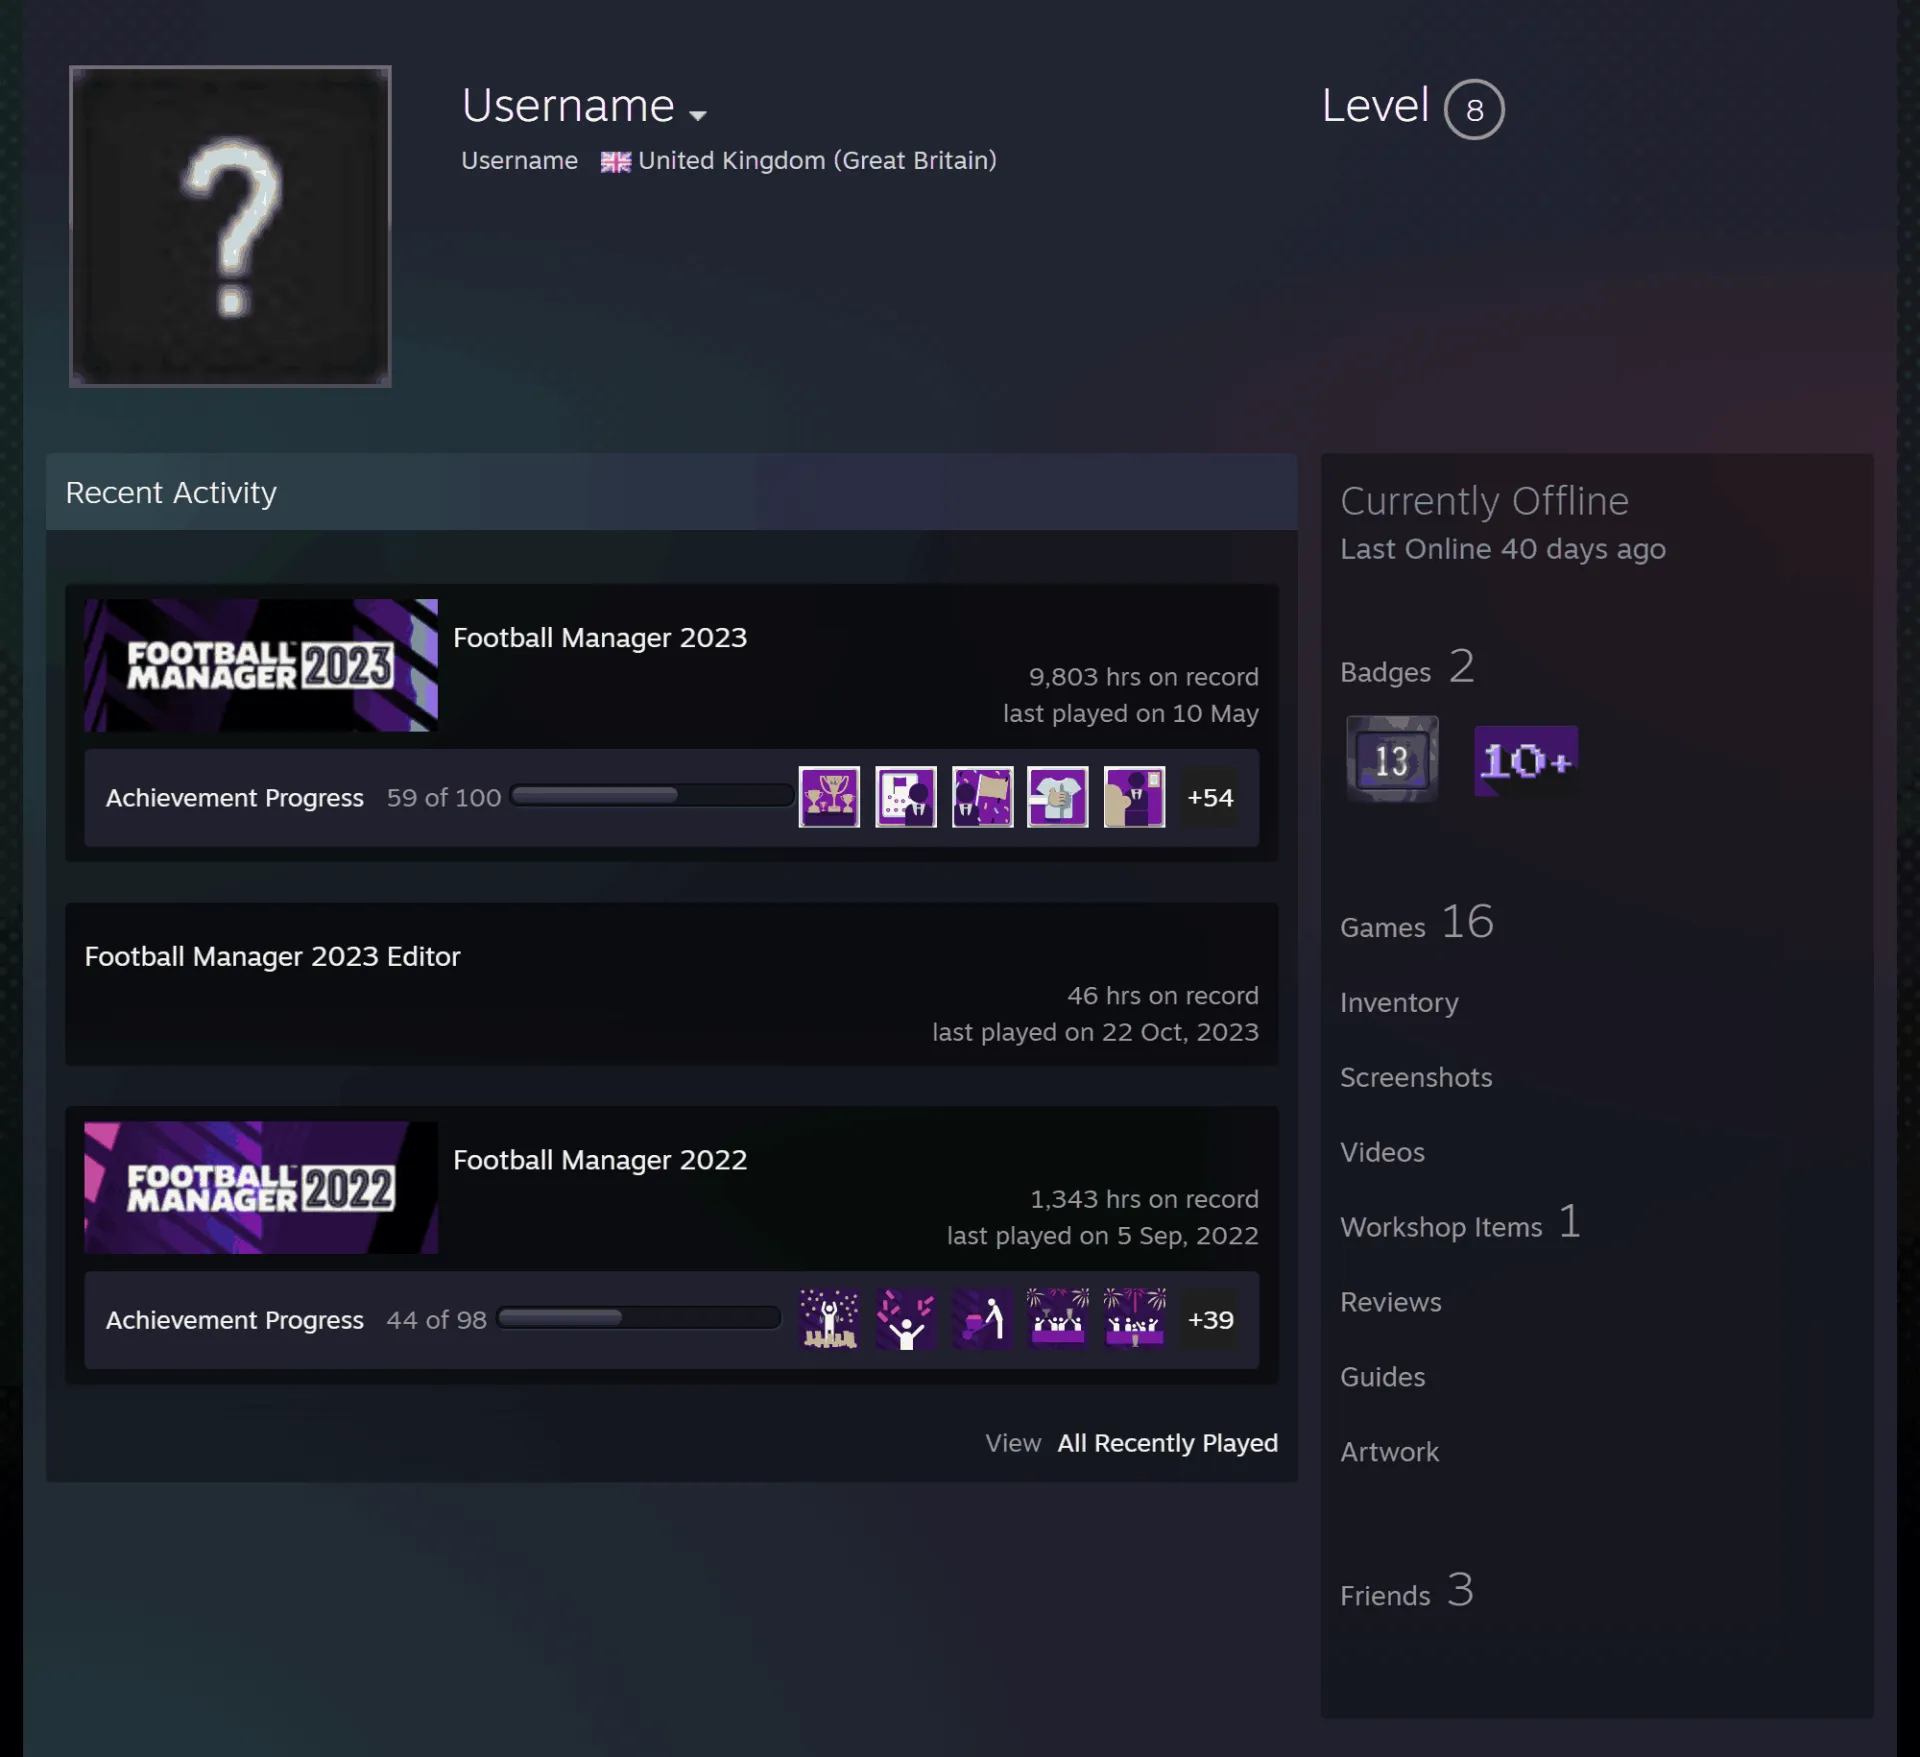
Task: Click the level 8 circle badge
Action: click(1474, 109)
